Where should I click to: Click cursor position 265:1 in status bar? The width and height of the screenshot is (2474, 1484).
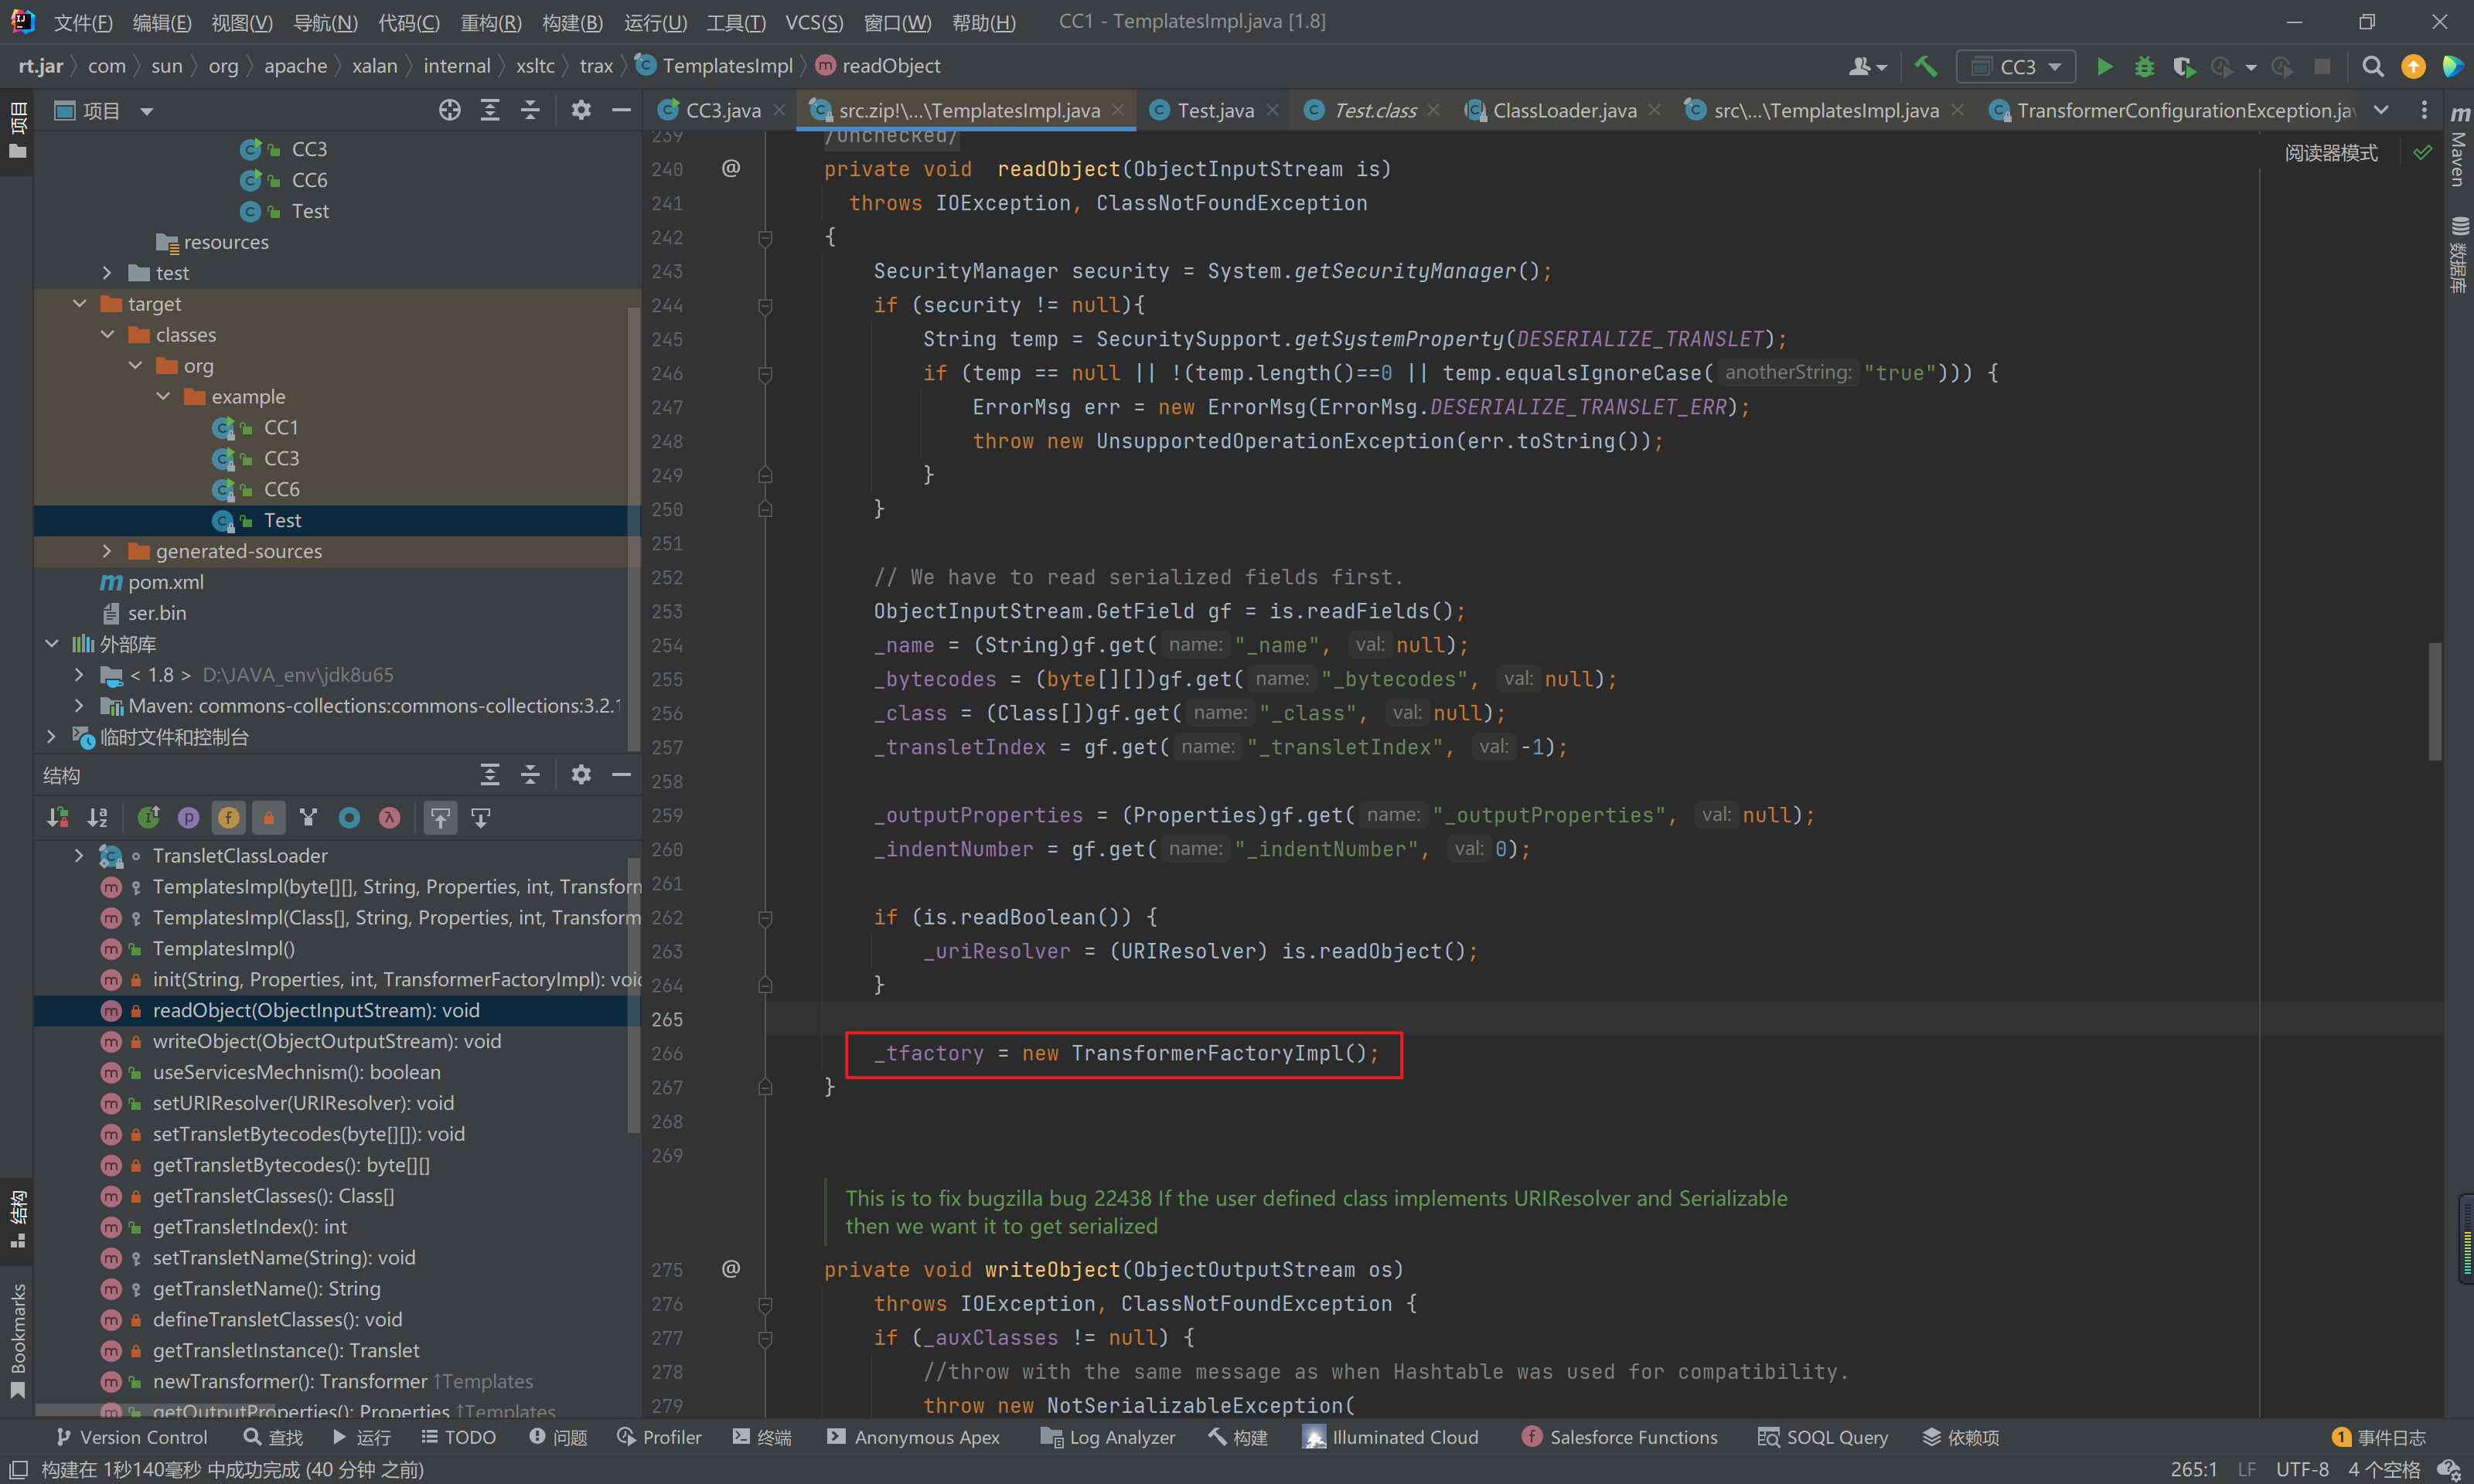point(2193,1469)
